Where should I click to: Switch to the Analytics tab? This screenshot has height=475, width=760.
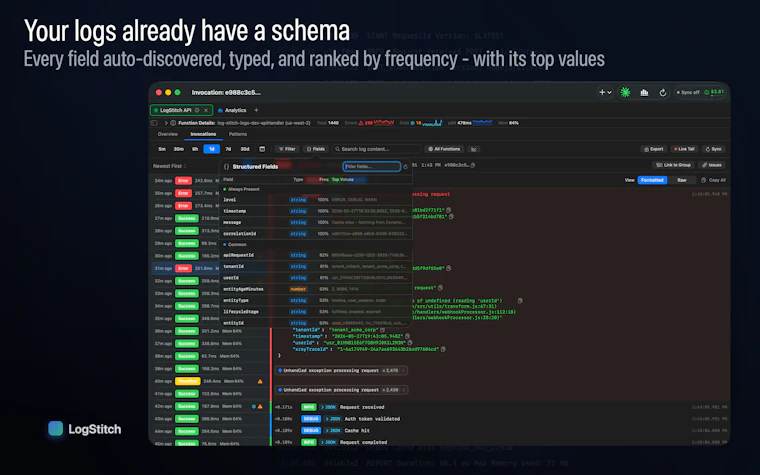click(232, 110)
